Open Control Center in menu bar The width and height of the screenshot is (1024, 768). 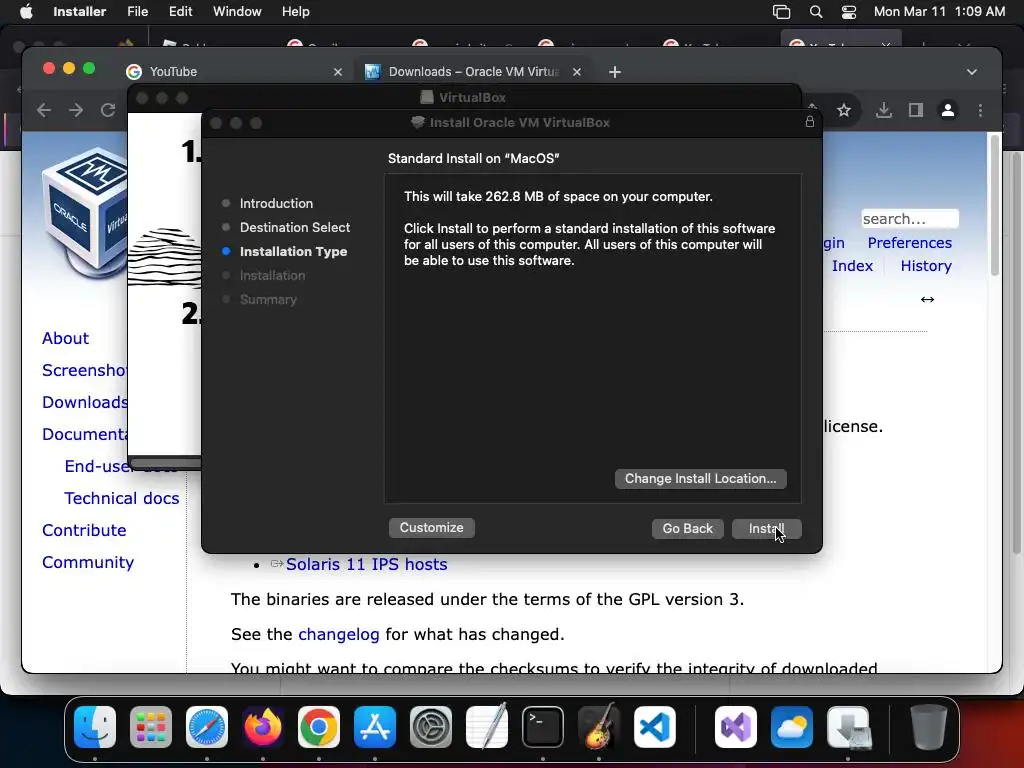click(848, 12)
